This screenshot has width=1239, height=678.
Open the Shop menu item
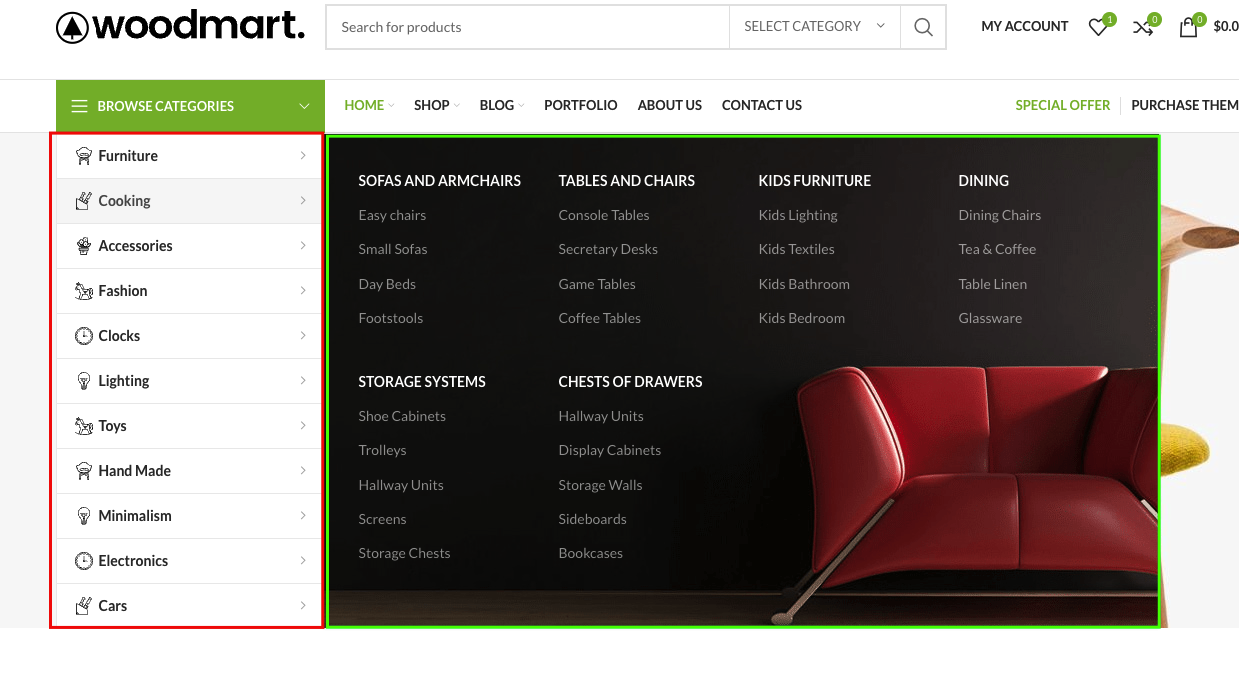point(432,106)
